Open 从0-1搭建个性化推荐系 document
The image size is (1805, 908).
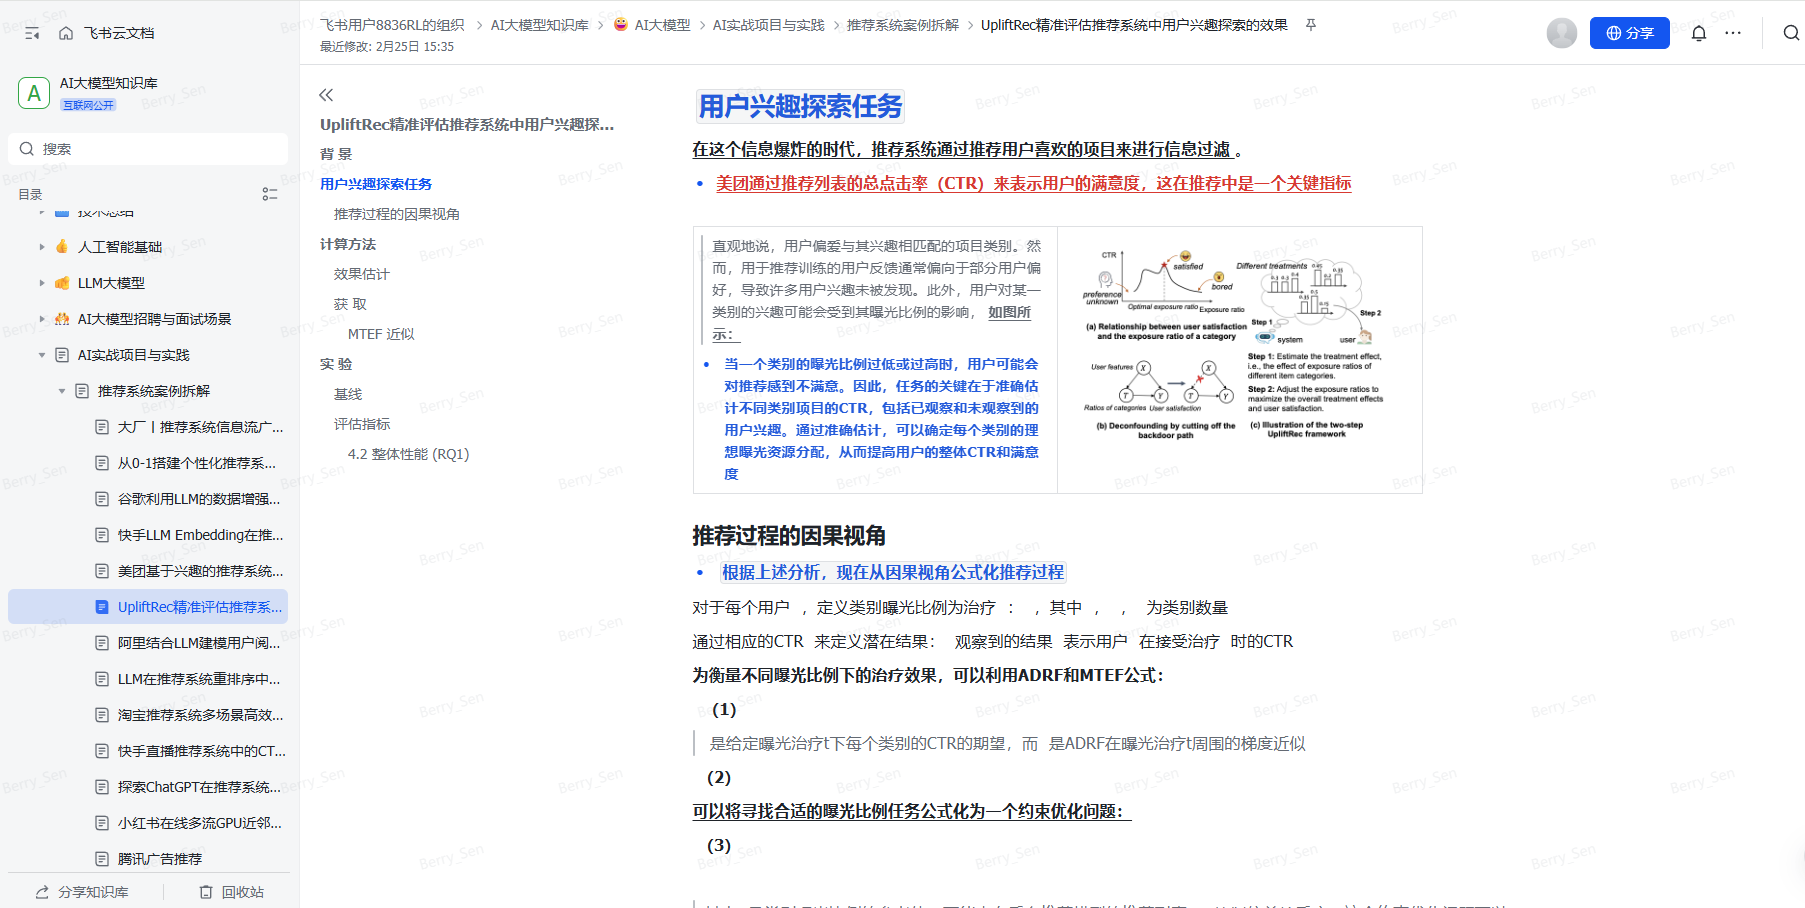tap(197, 463)
